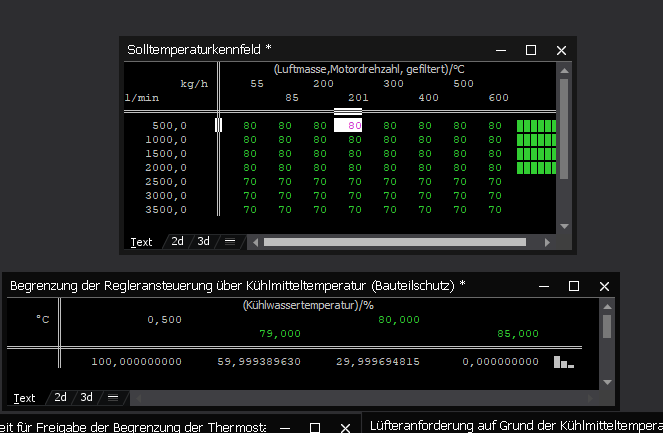The width and height of the screenshot is (663, 433).
Task: Click split-view icon in Begrenzung der Regleransteuerung window
Action: [x=113, y=397]
